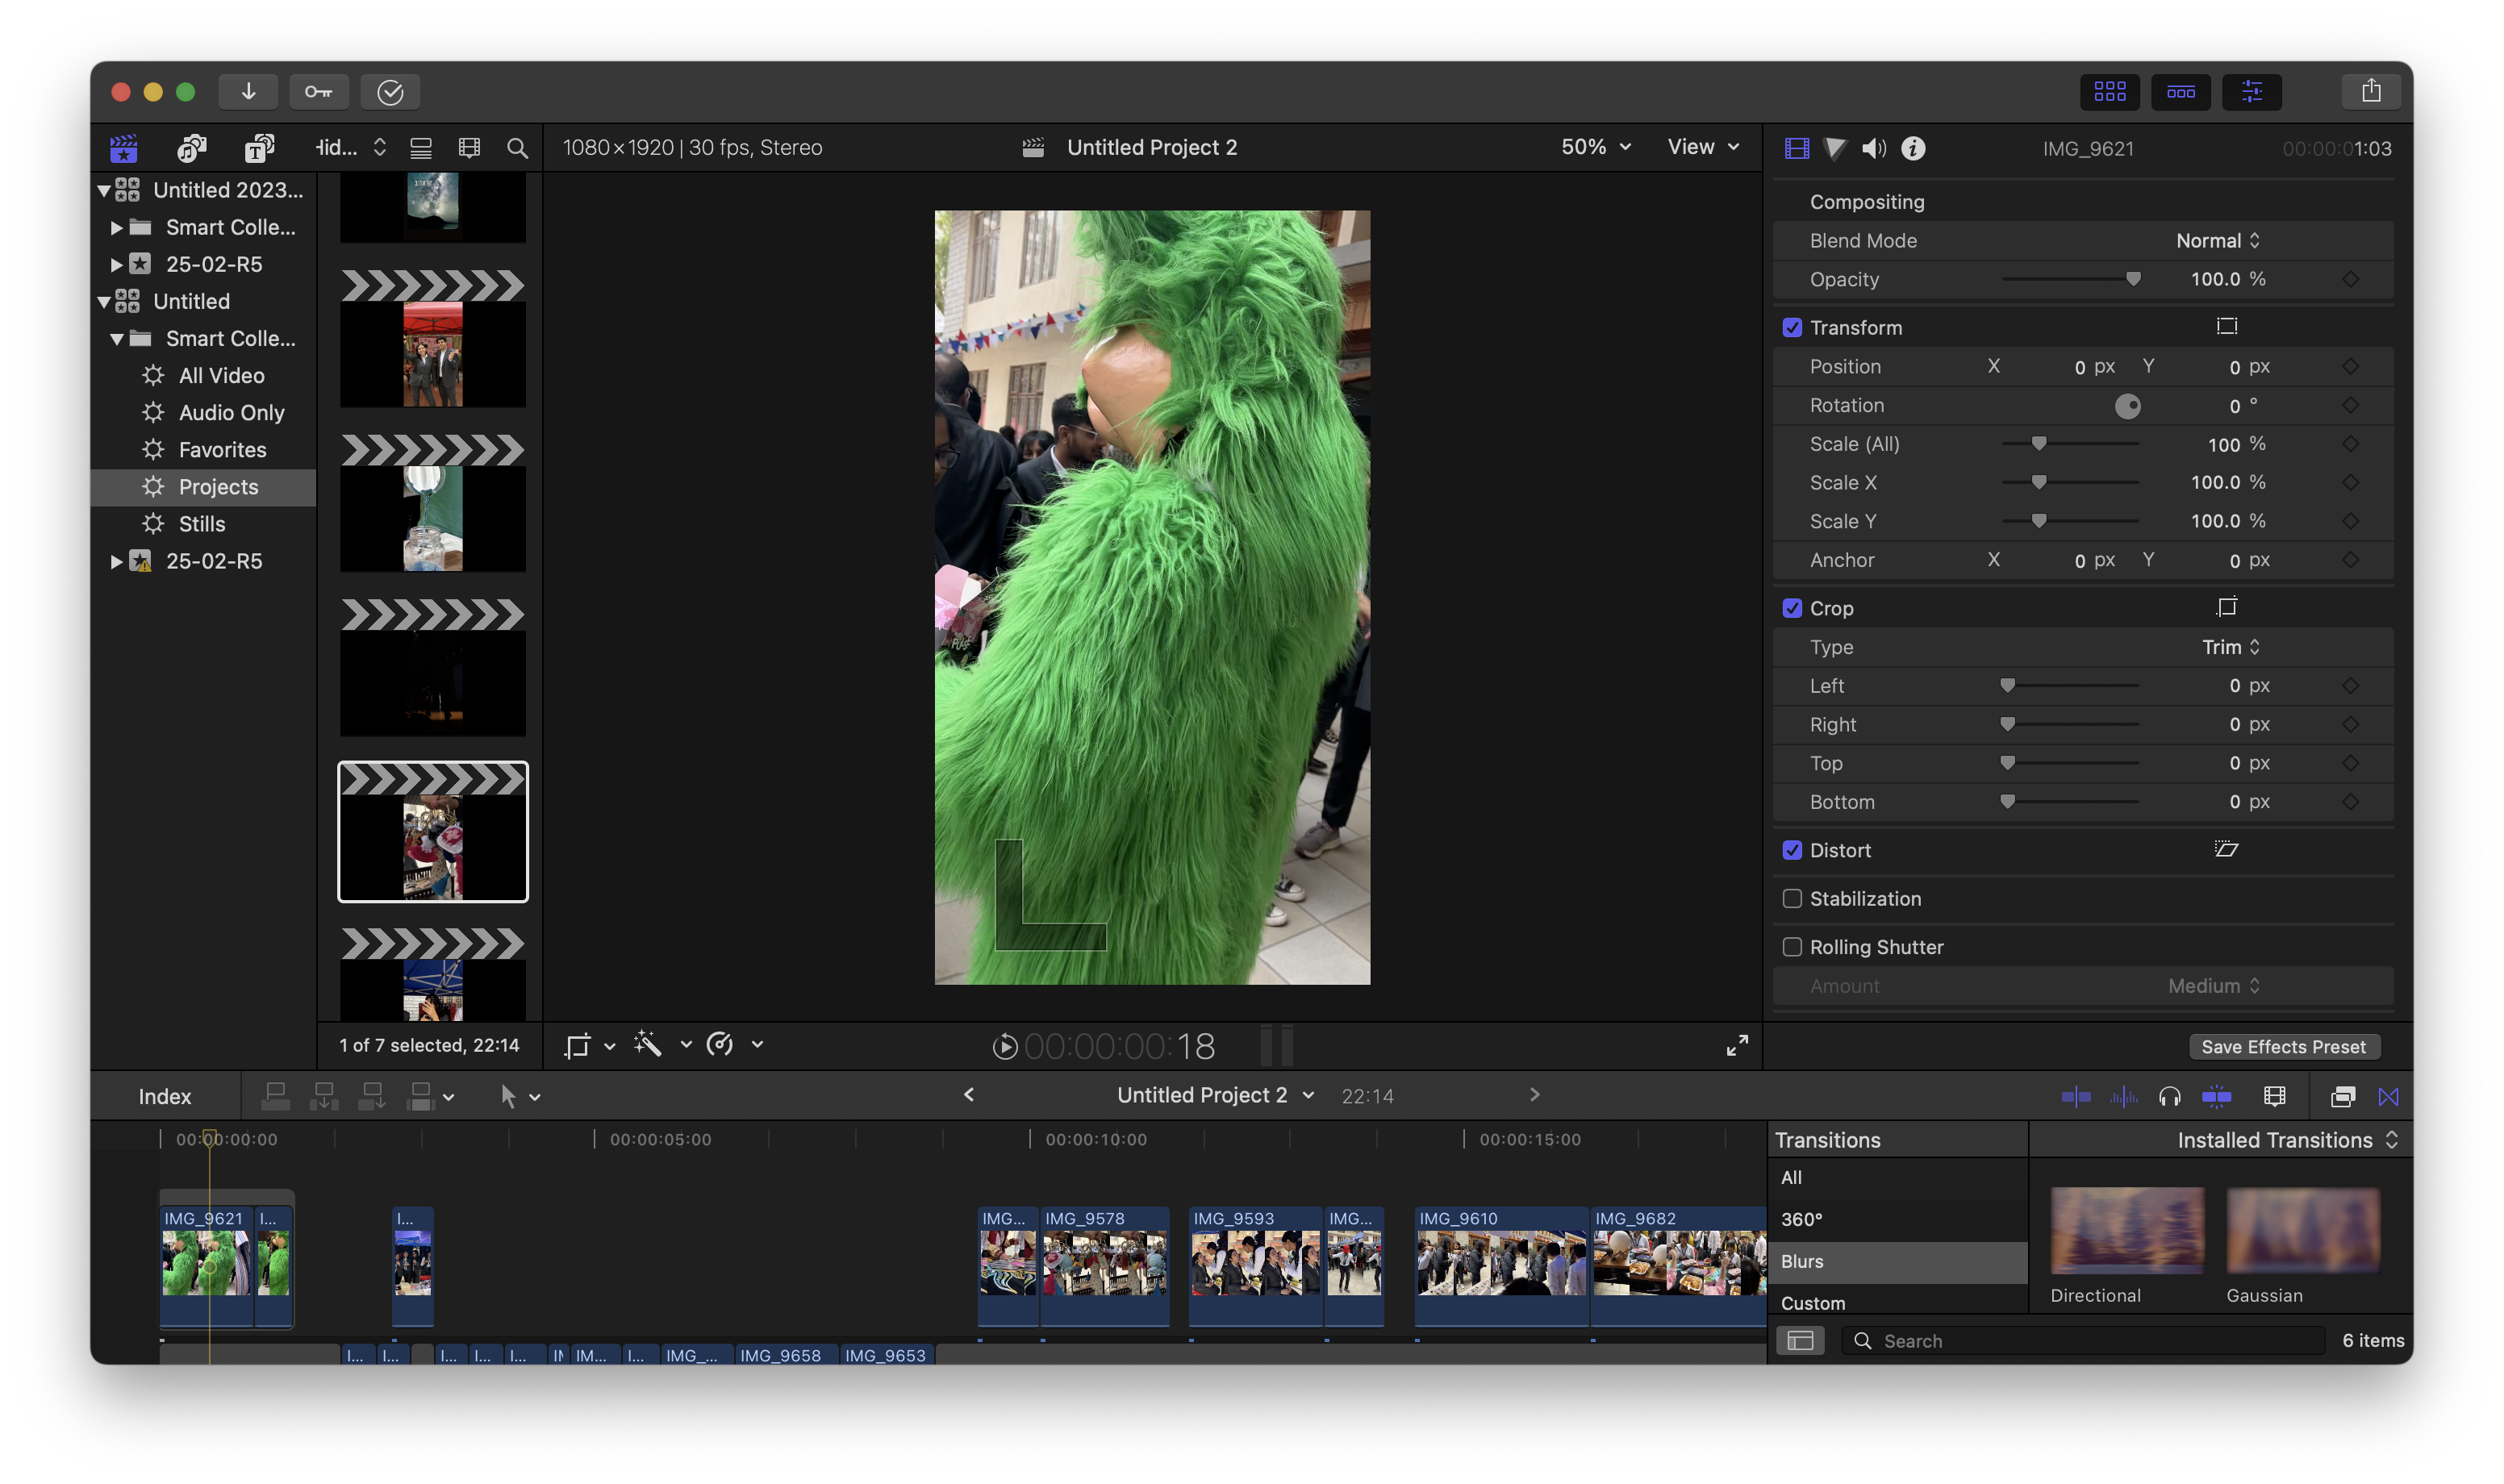Toggle the Browser layout icon
This screenshot has width=2504, height=1484.
[2109, 92]
